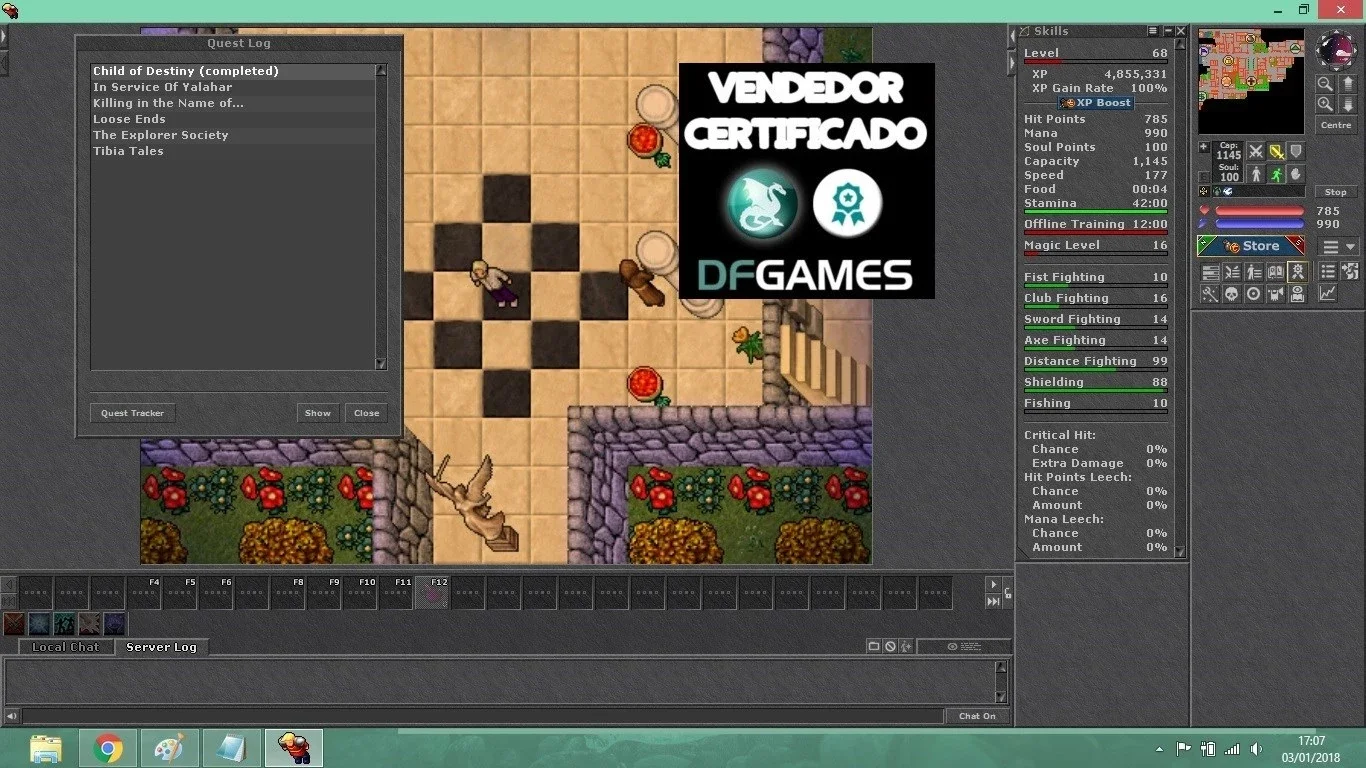Open the hamburger dropdown next to Store
Screen dimensions: 1366x768
1338,247
